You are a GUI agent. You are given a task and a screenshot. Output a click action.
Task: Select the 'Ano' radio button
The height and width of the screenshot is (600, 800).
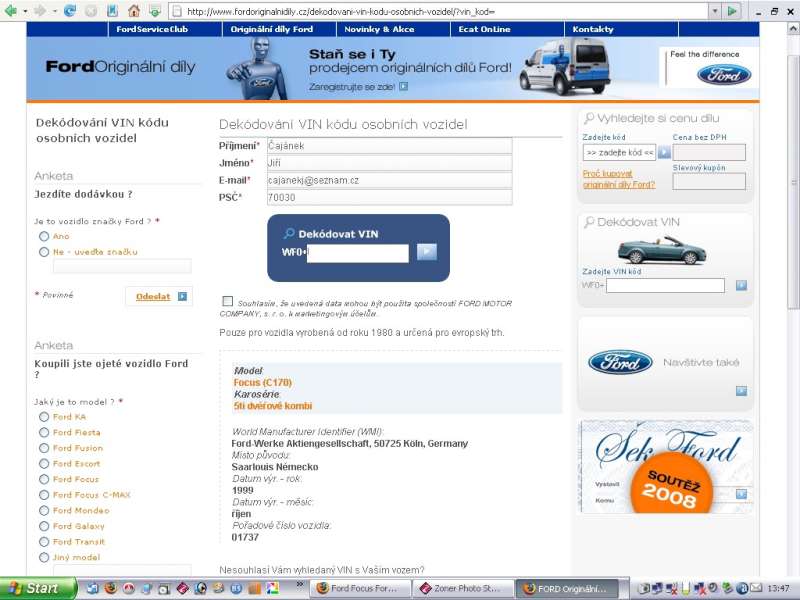point(44,236)
